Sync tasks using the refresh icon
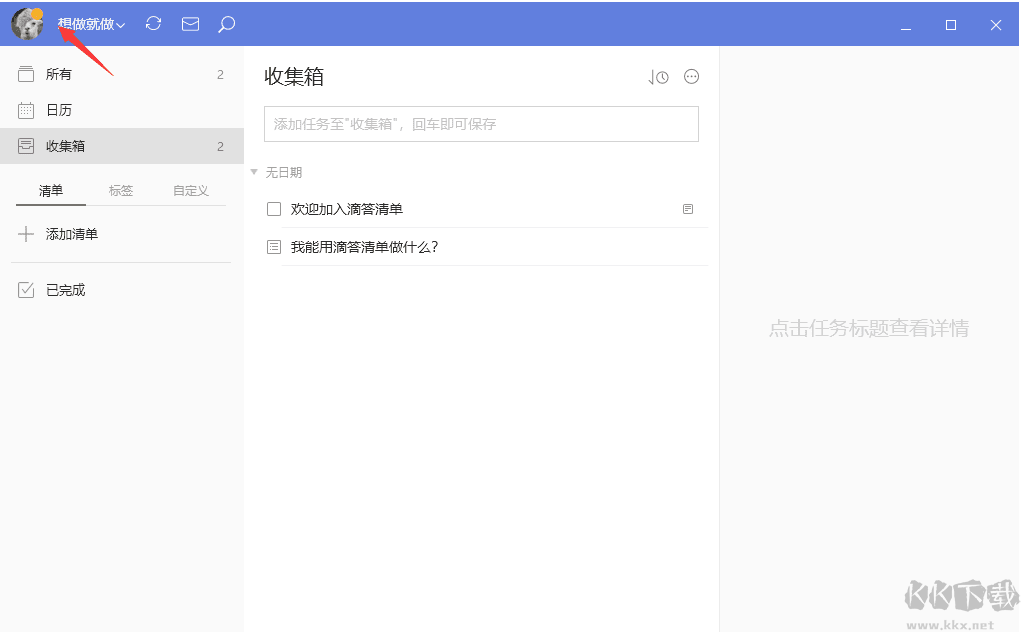Viewport: 1021px width, 632px height. click(x=153, y=23)
